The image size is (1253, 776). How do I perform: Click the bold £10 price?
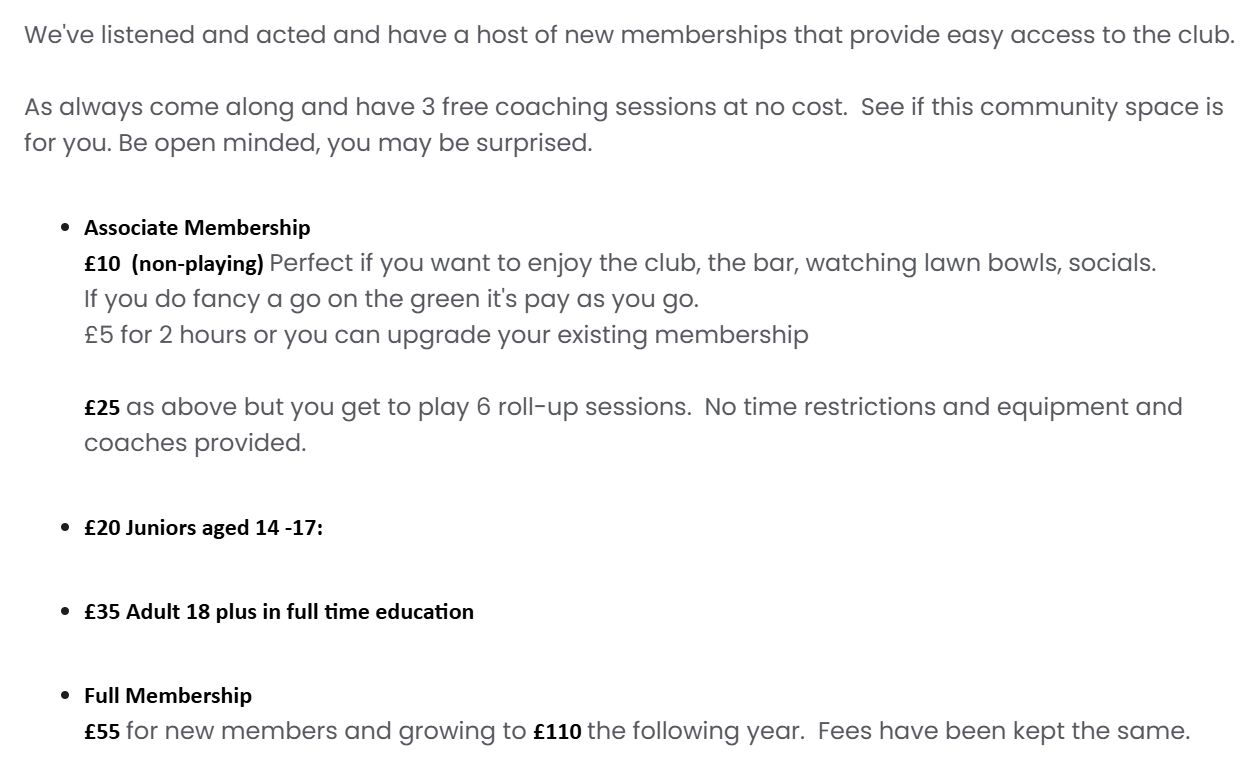[x=102, y=264]
